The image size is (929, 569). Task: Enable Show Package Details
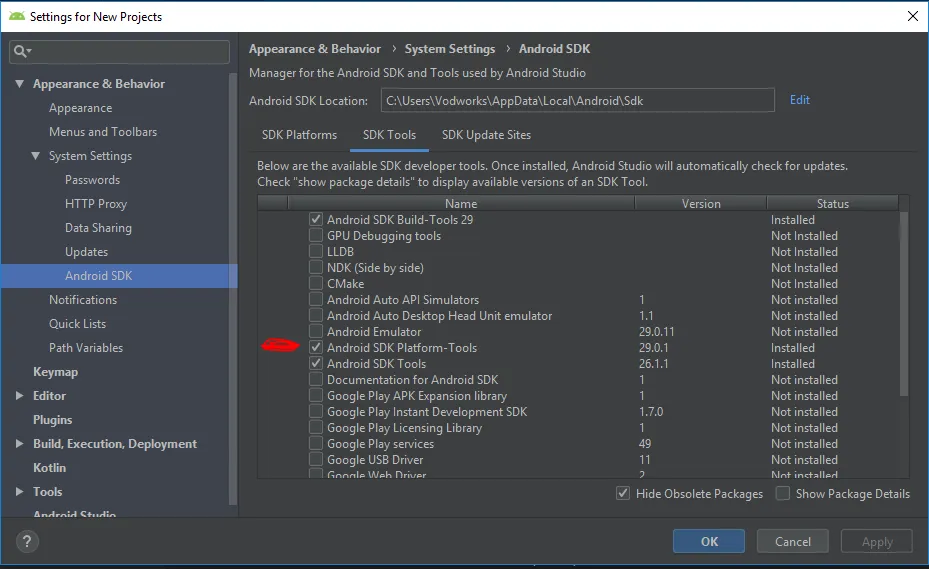click(783, 493)
